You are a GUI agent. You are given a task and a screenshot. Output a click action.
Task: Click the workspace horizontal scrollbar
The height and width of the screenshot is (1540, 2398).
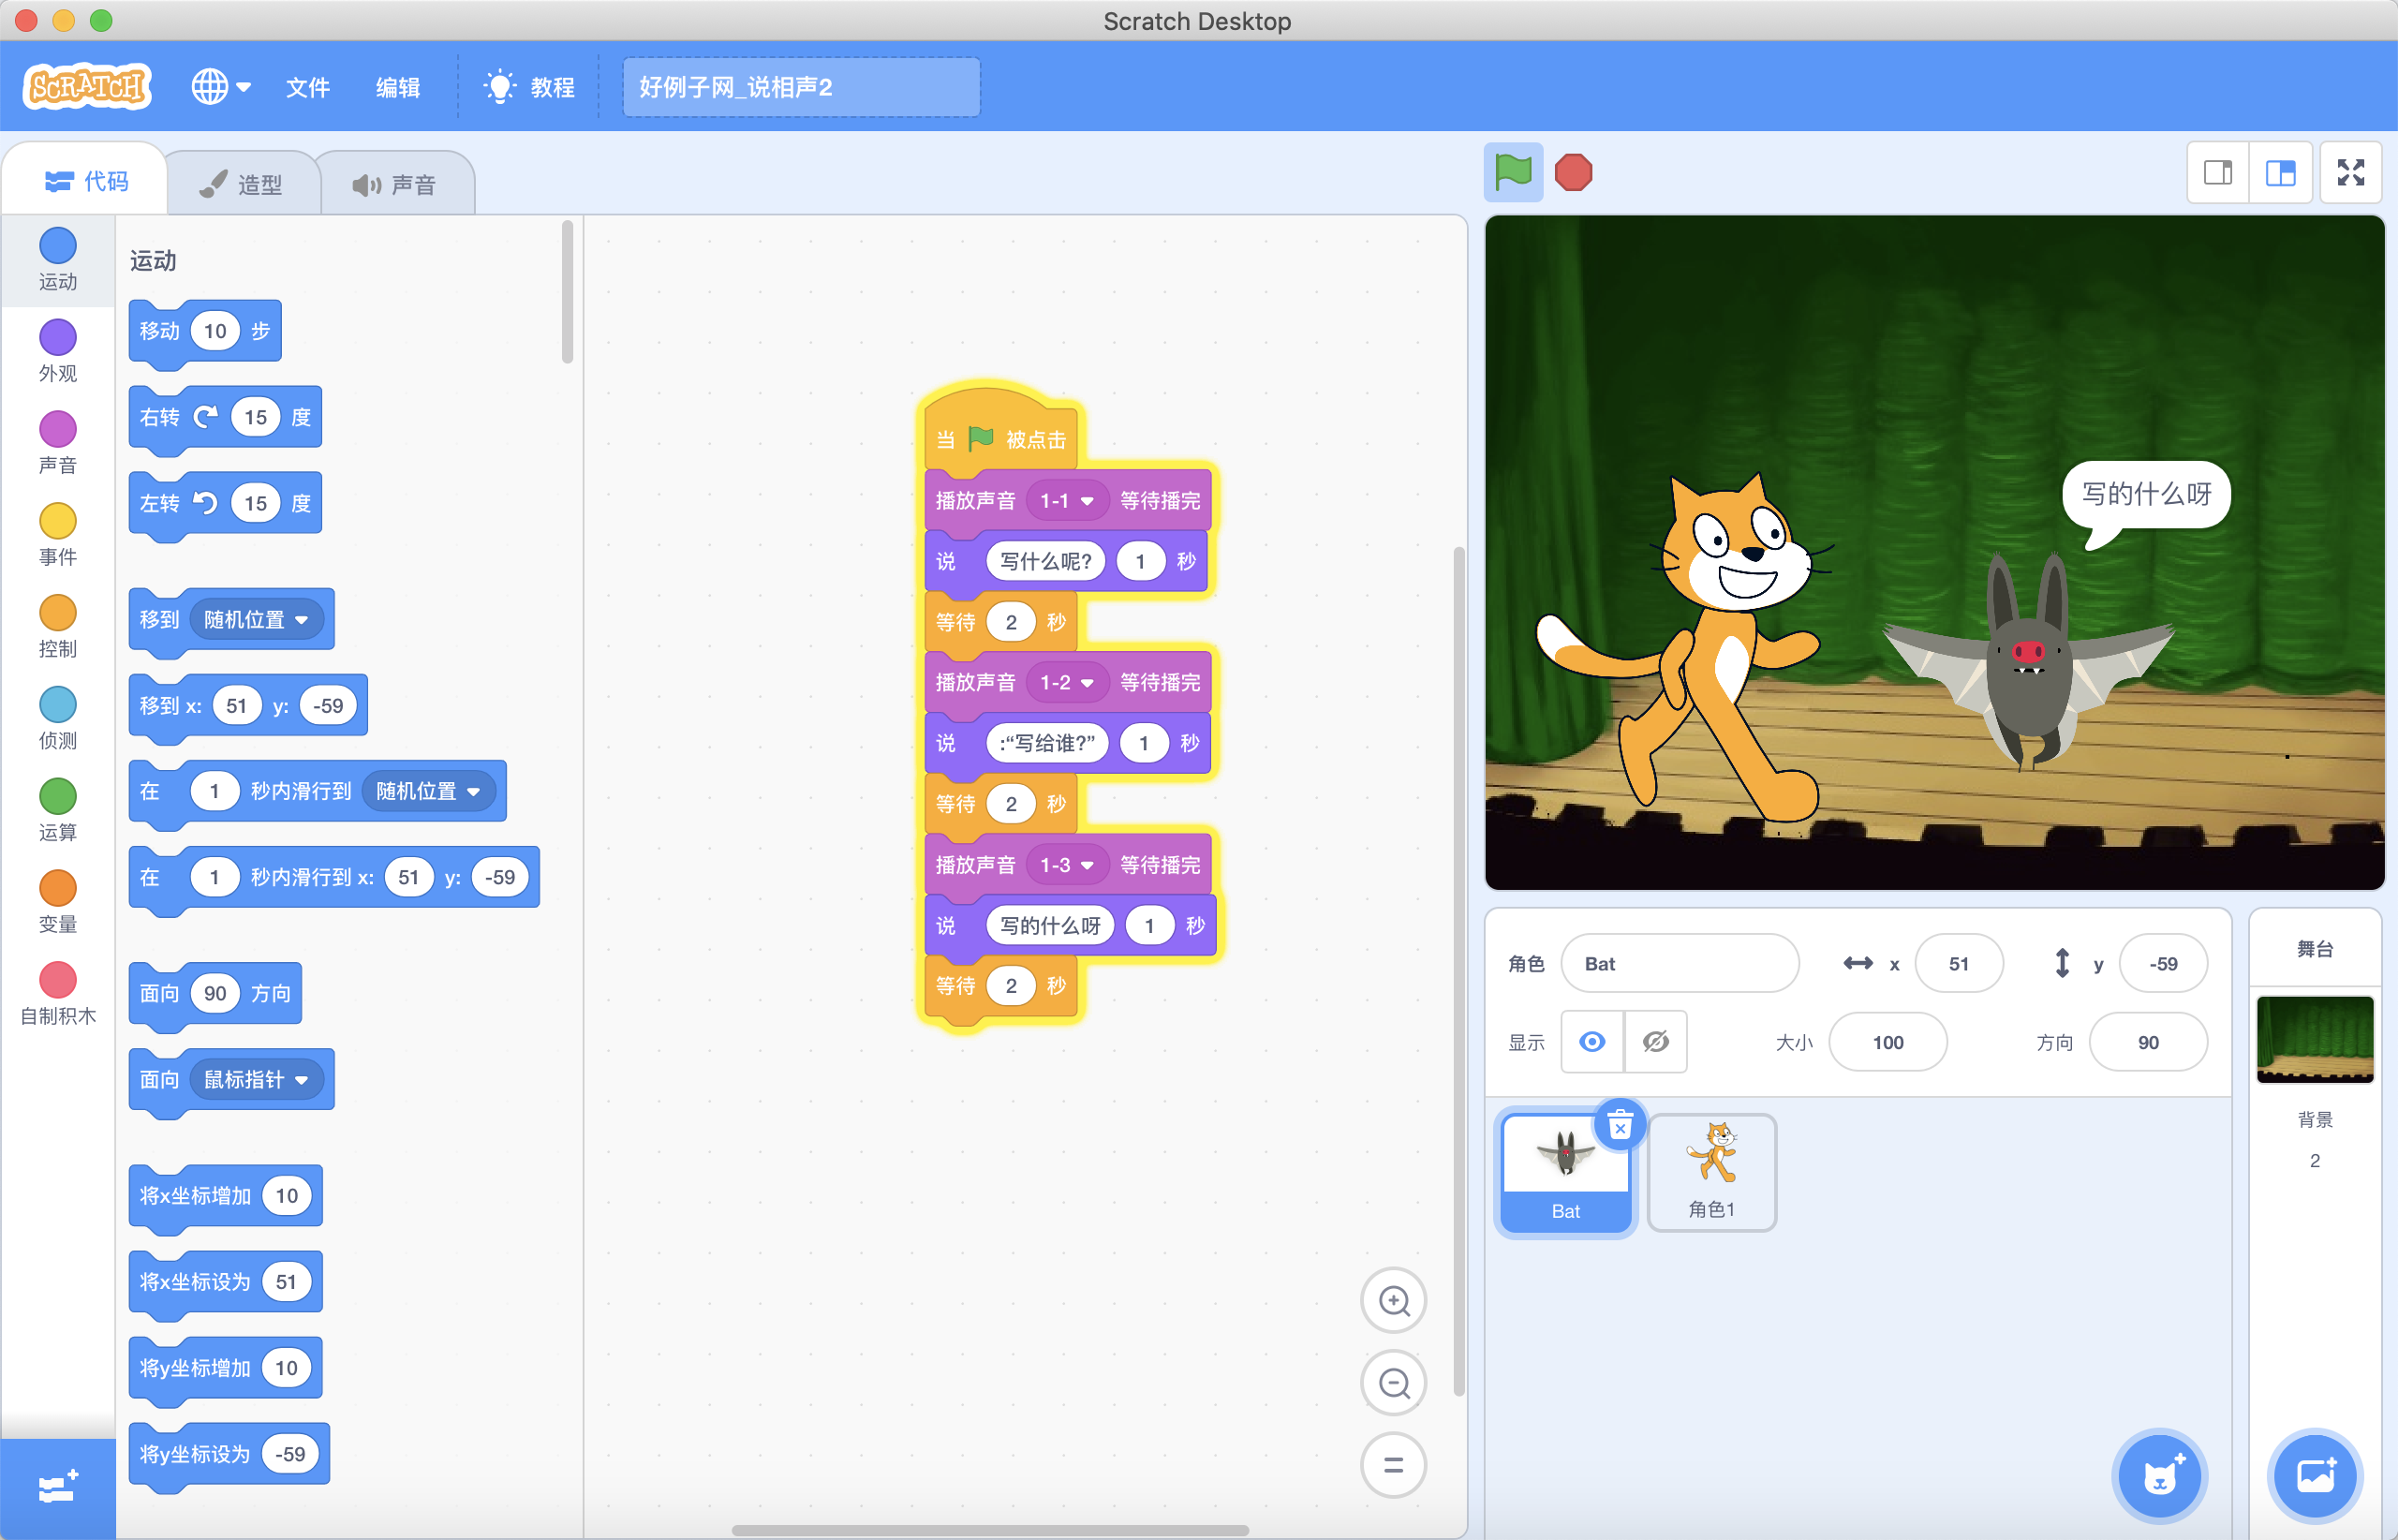990,1529
